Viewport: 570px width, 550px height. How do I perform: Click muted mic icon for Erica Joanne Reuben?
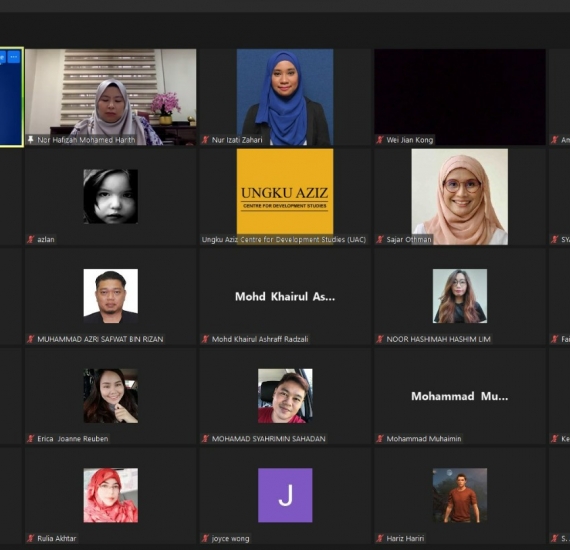coord(31,438)
